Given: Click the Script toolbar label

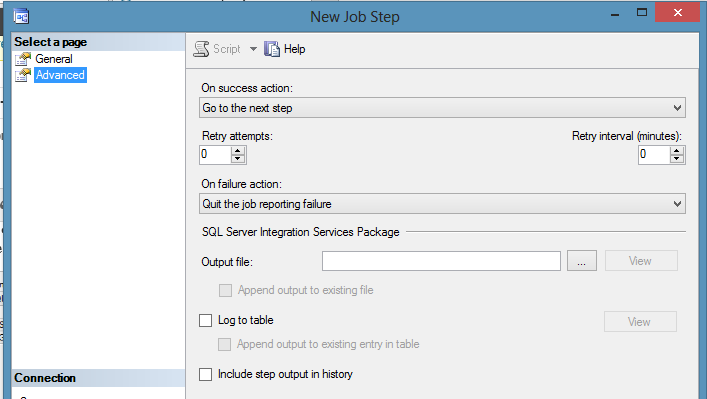Looking at the screenshot, I should [227, 49].
